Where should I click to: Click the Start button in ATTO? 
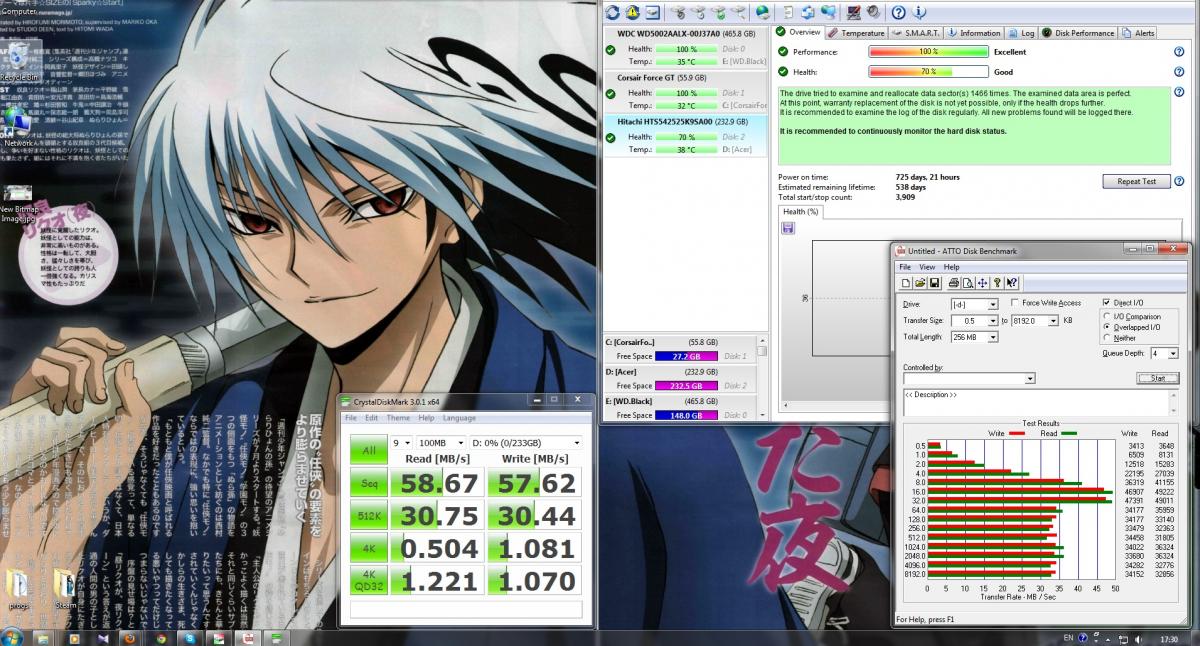[x=1158, y=378]
